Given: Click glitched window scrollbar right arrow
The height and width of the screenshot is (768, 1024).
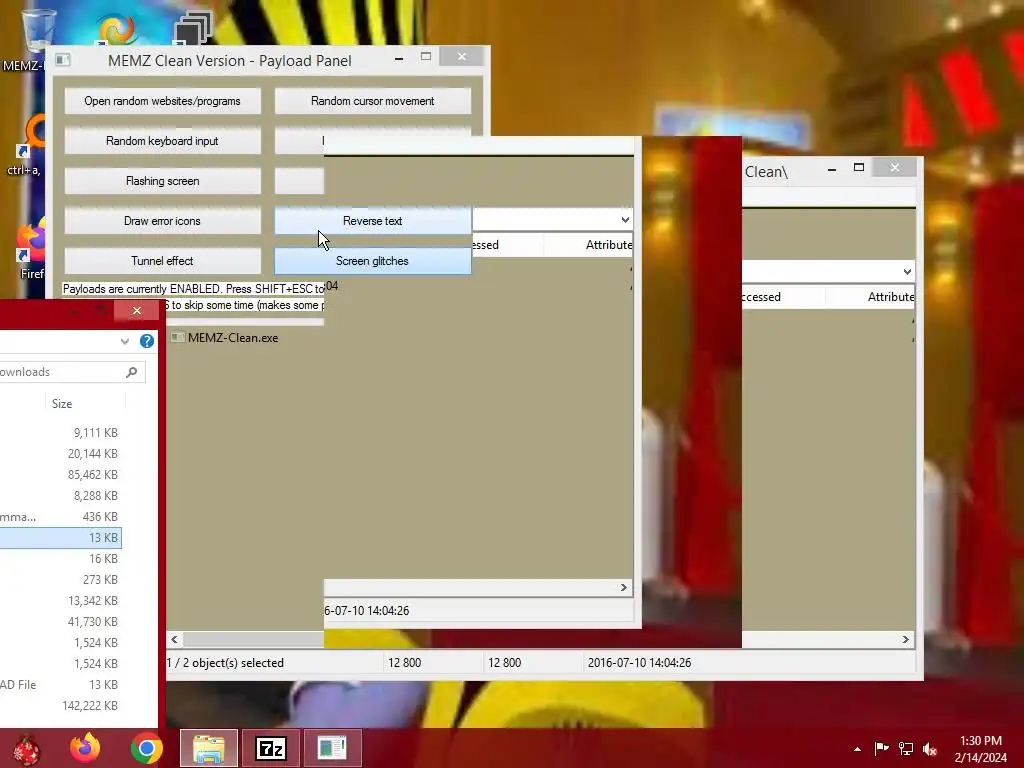Looking at the screenshot, I should coord(623,588).
